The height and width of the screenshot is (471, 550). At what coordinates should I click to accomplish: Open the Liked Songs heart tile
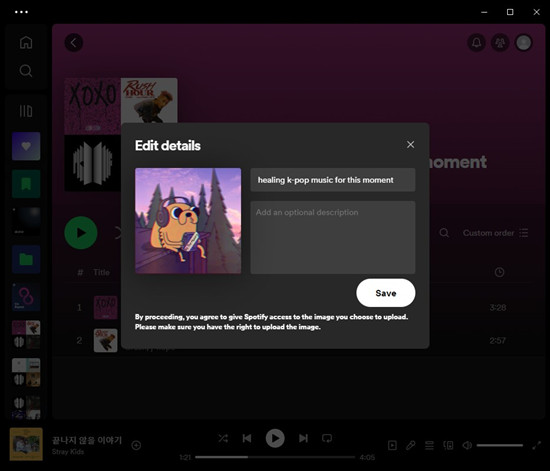click(x=26, y=146)
